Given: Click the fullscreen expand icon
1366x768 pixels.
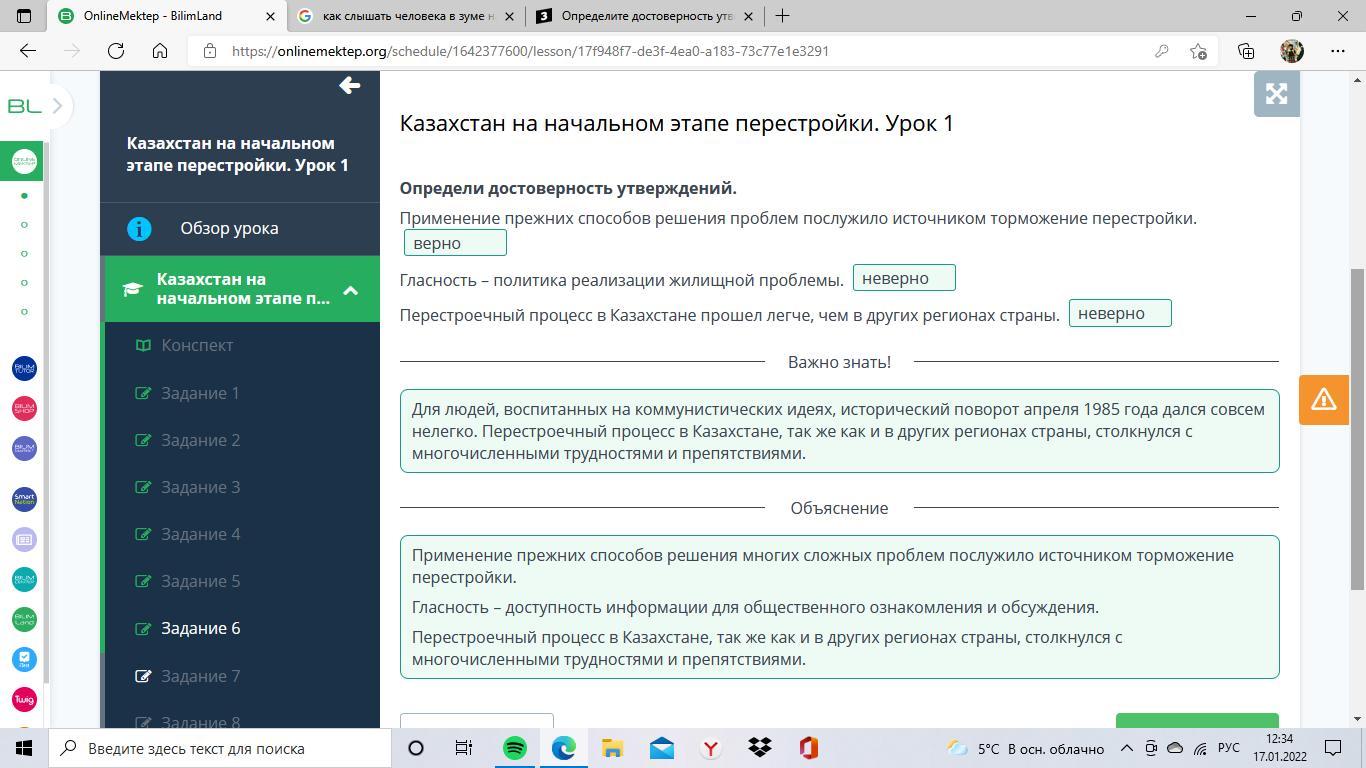Looking at the screenshot, I should coord(1276,94).
